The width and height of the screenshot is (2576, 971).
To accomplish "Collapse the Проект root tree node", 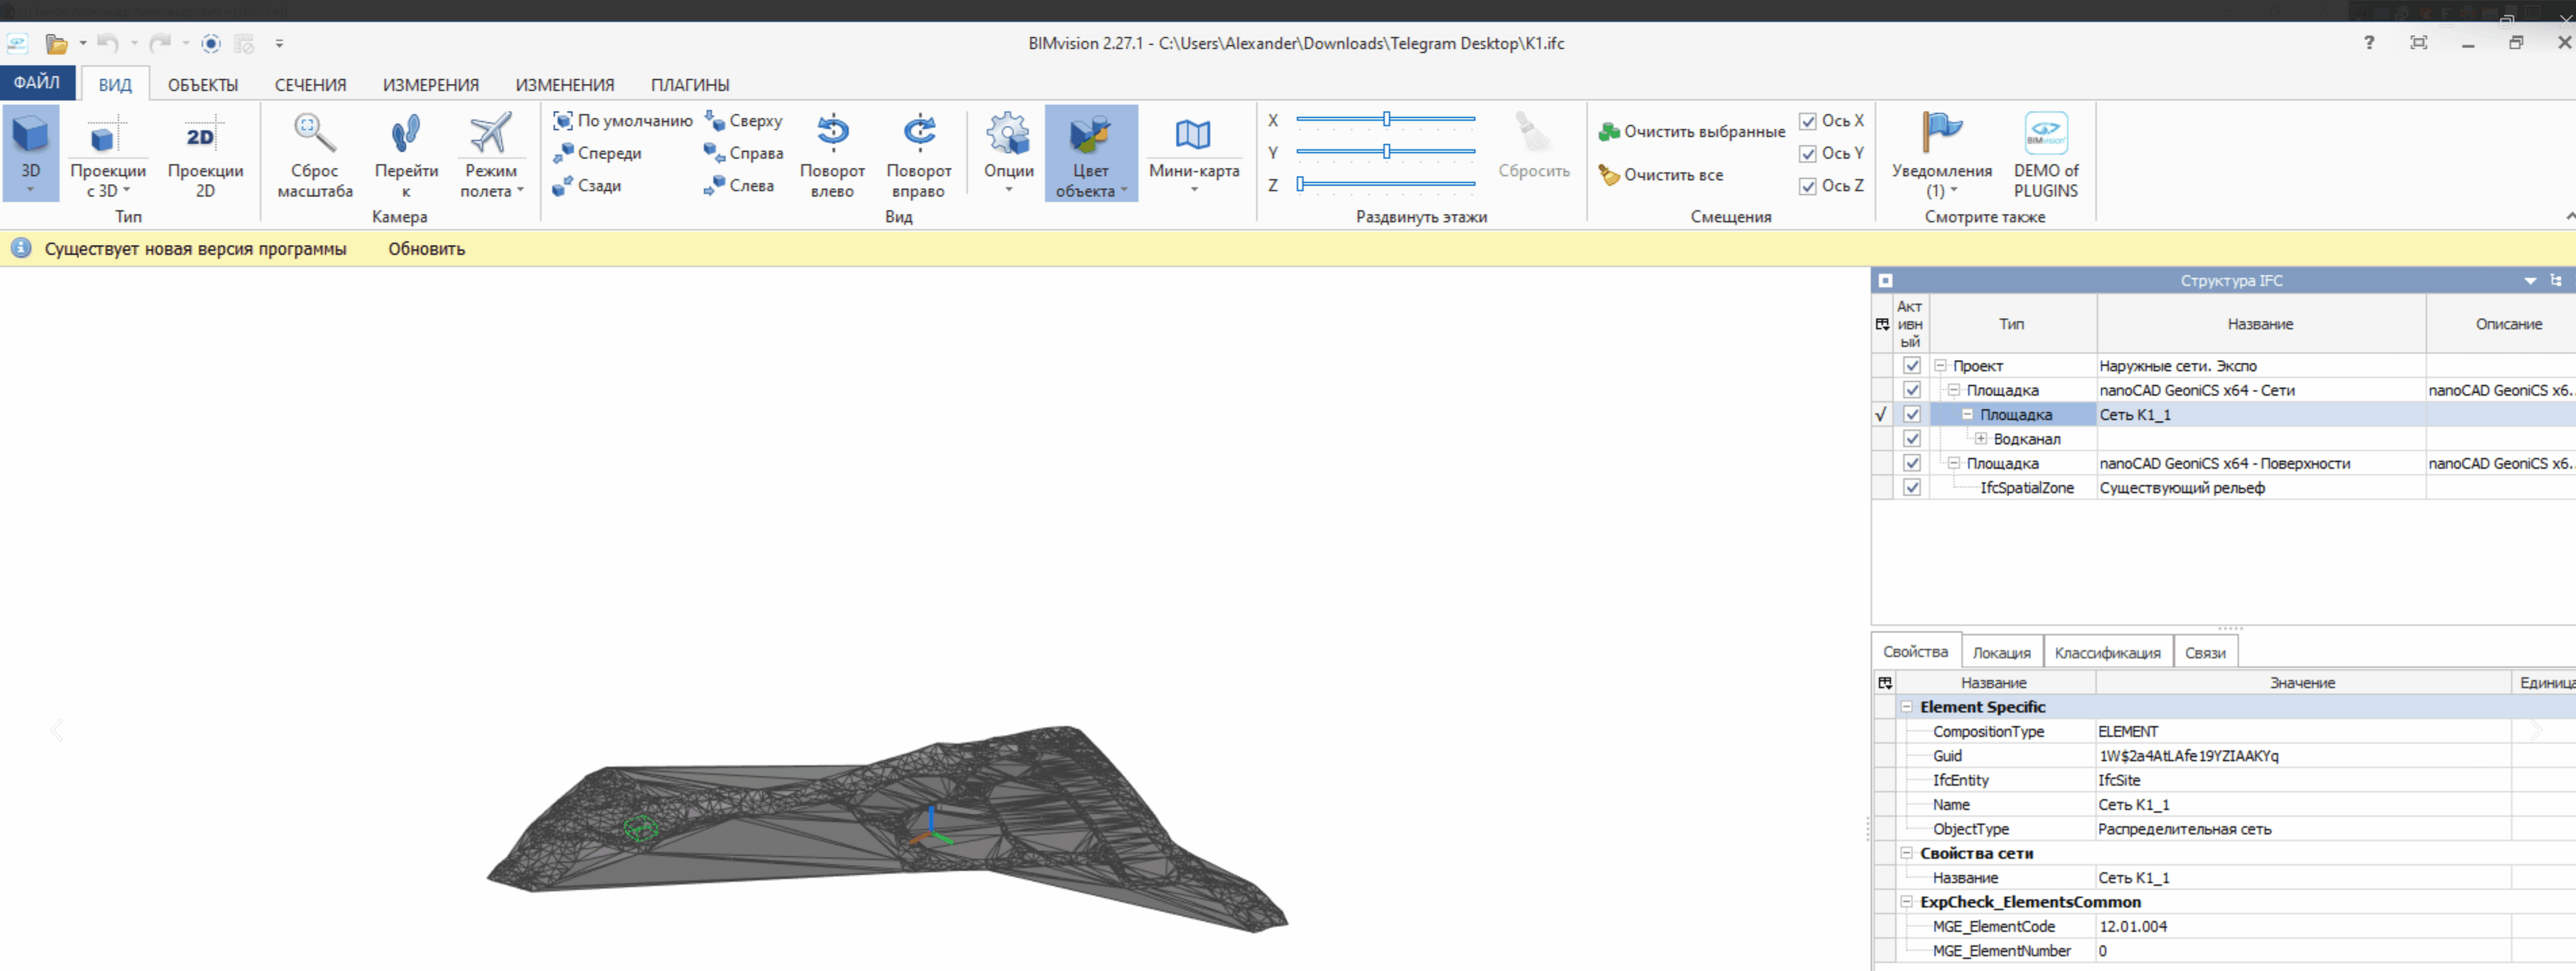I will point(1940,366).
